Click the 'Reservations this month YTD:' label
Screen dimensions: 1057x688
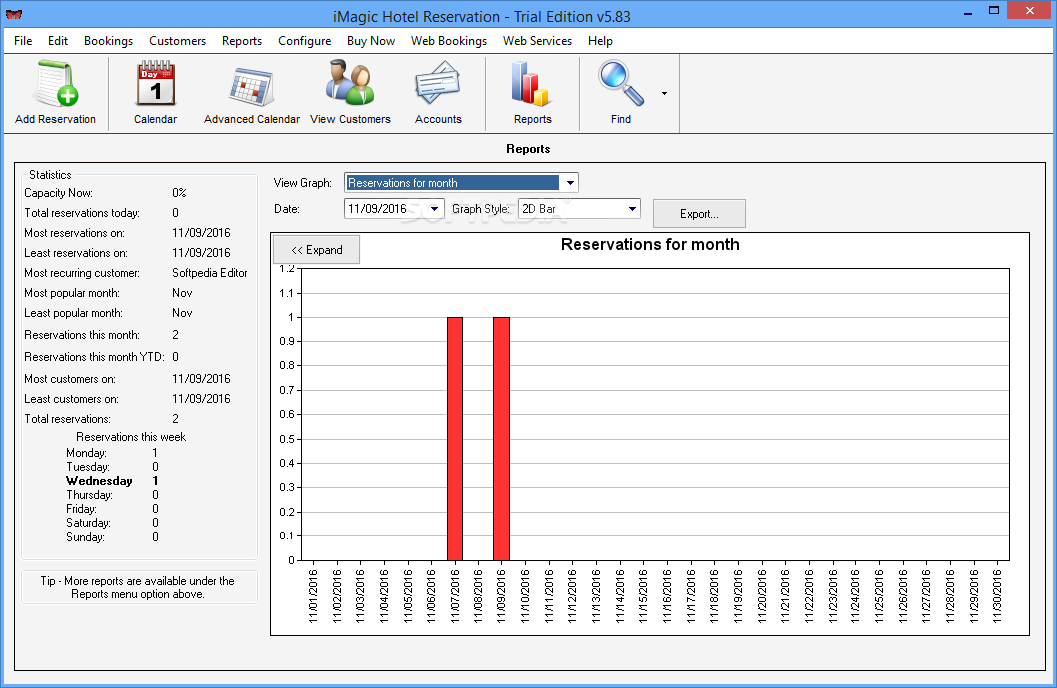point(94,357)
